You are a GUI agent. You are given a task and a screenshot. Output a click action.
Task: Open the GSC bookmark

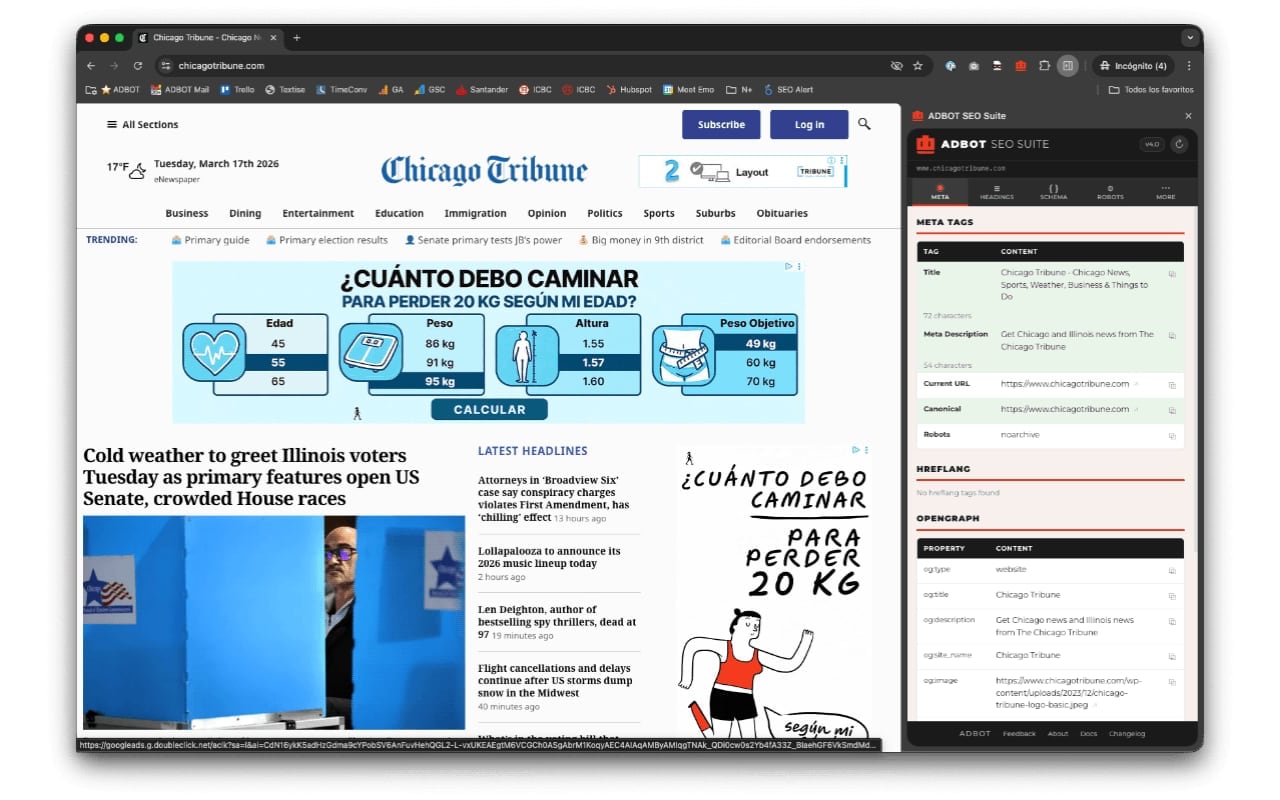pyautogui.click(x=430, y=90)
